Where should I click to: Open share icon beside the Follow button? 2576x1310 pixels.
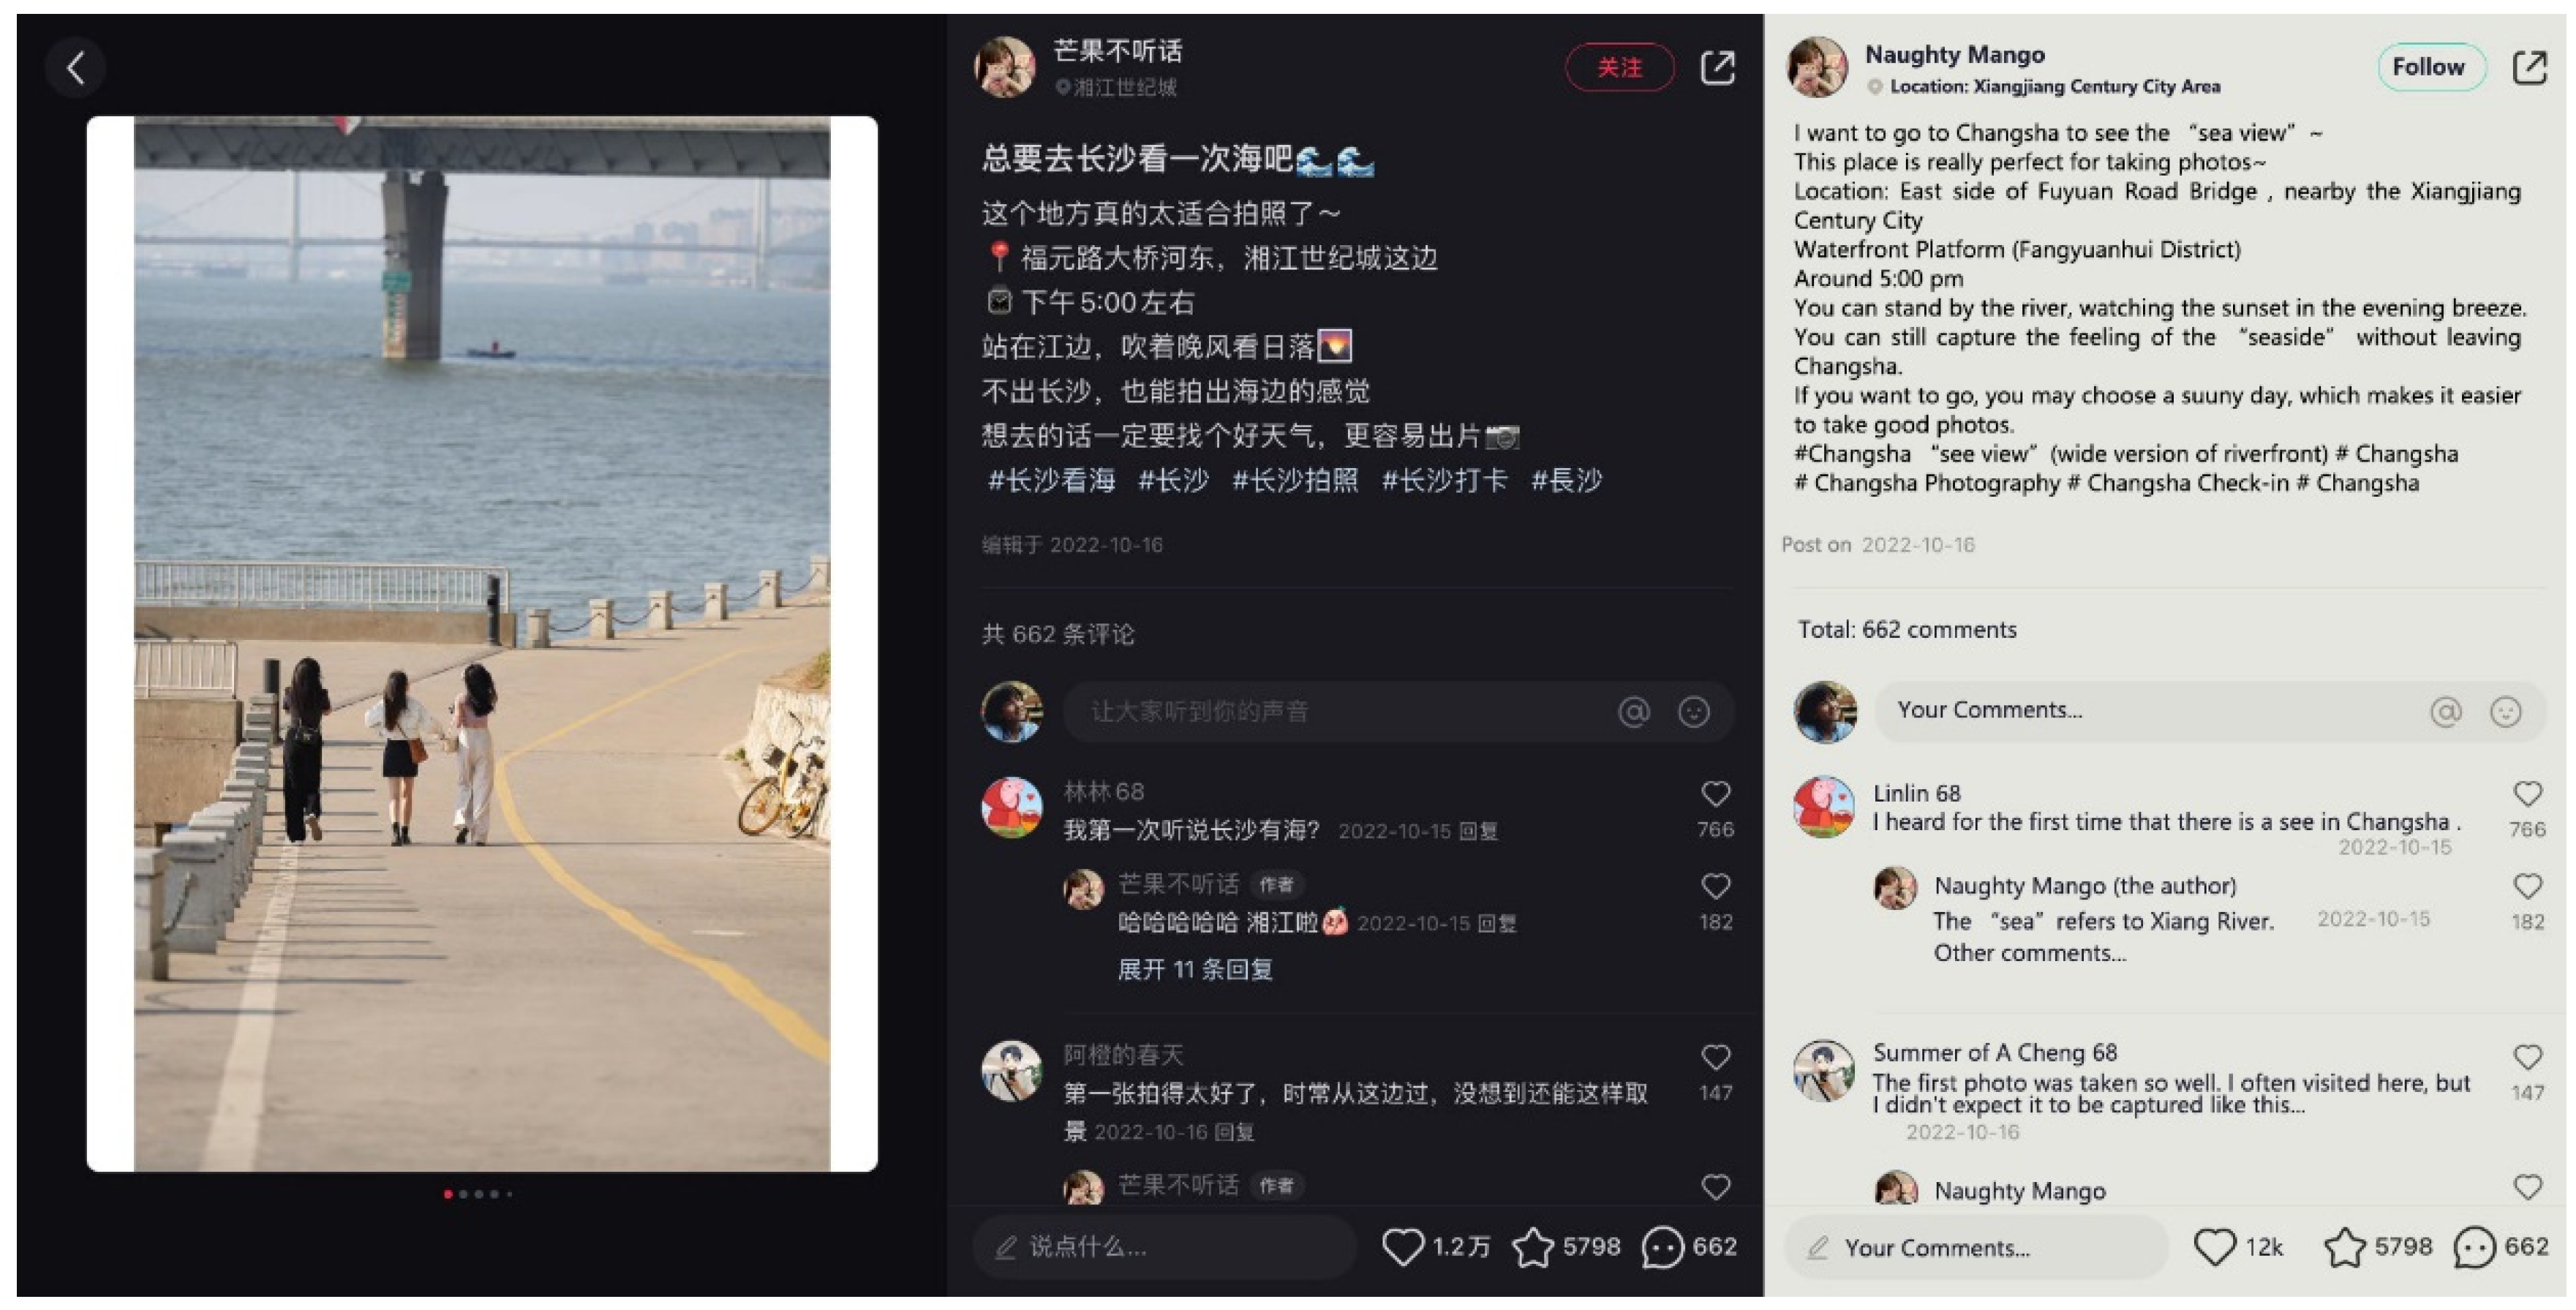coord(2529,68)
